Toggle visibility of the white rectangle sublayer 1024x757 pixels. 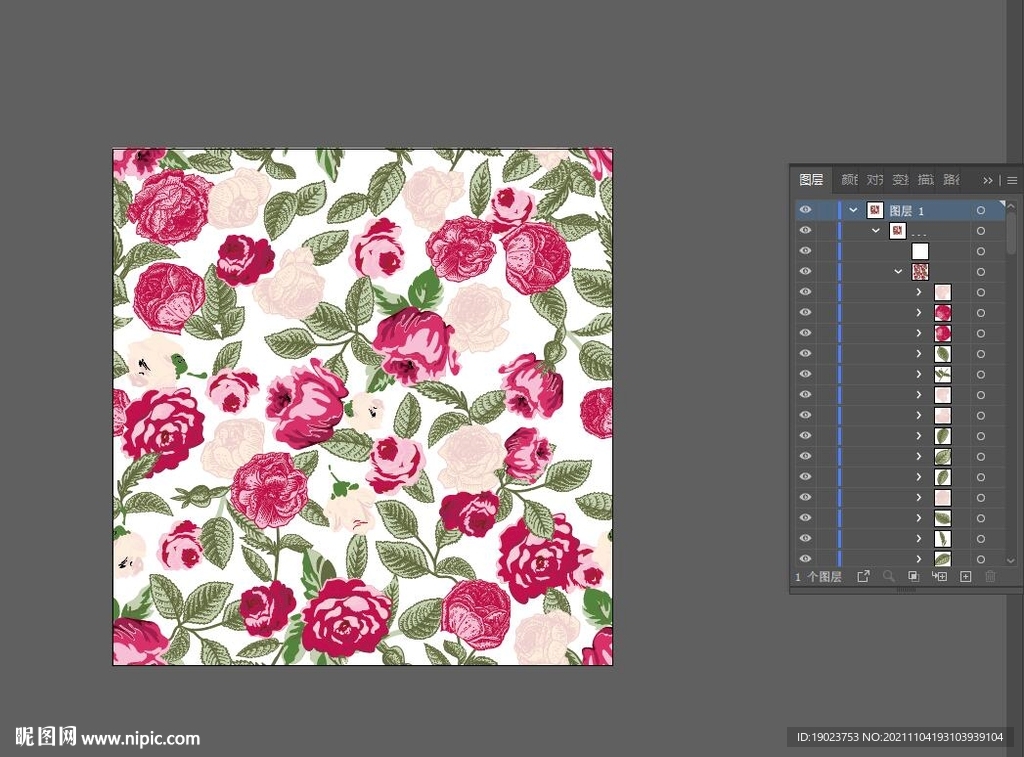[805, 251]
